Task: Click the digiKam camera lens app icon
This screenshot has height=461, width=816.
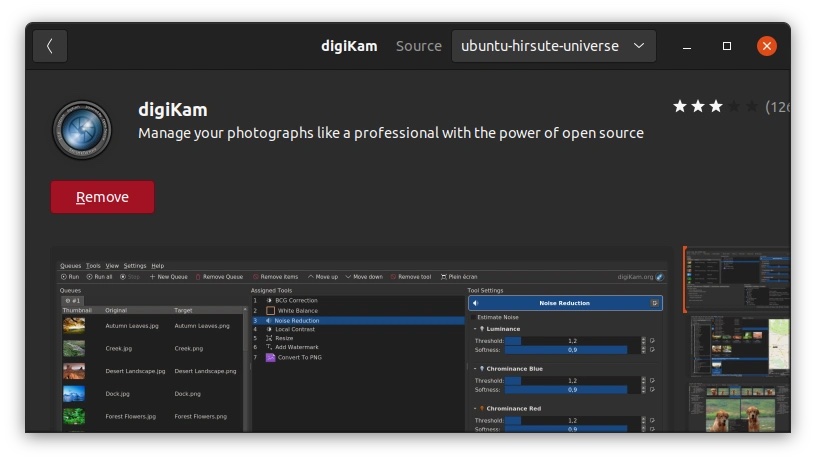Action: point(81,130)
